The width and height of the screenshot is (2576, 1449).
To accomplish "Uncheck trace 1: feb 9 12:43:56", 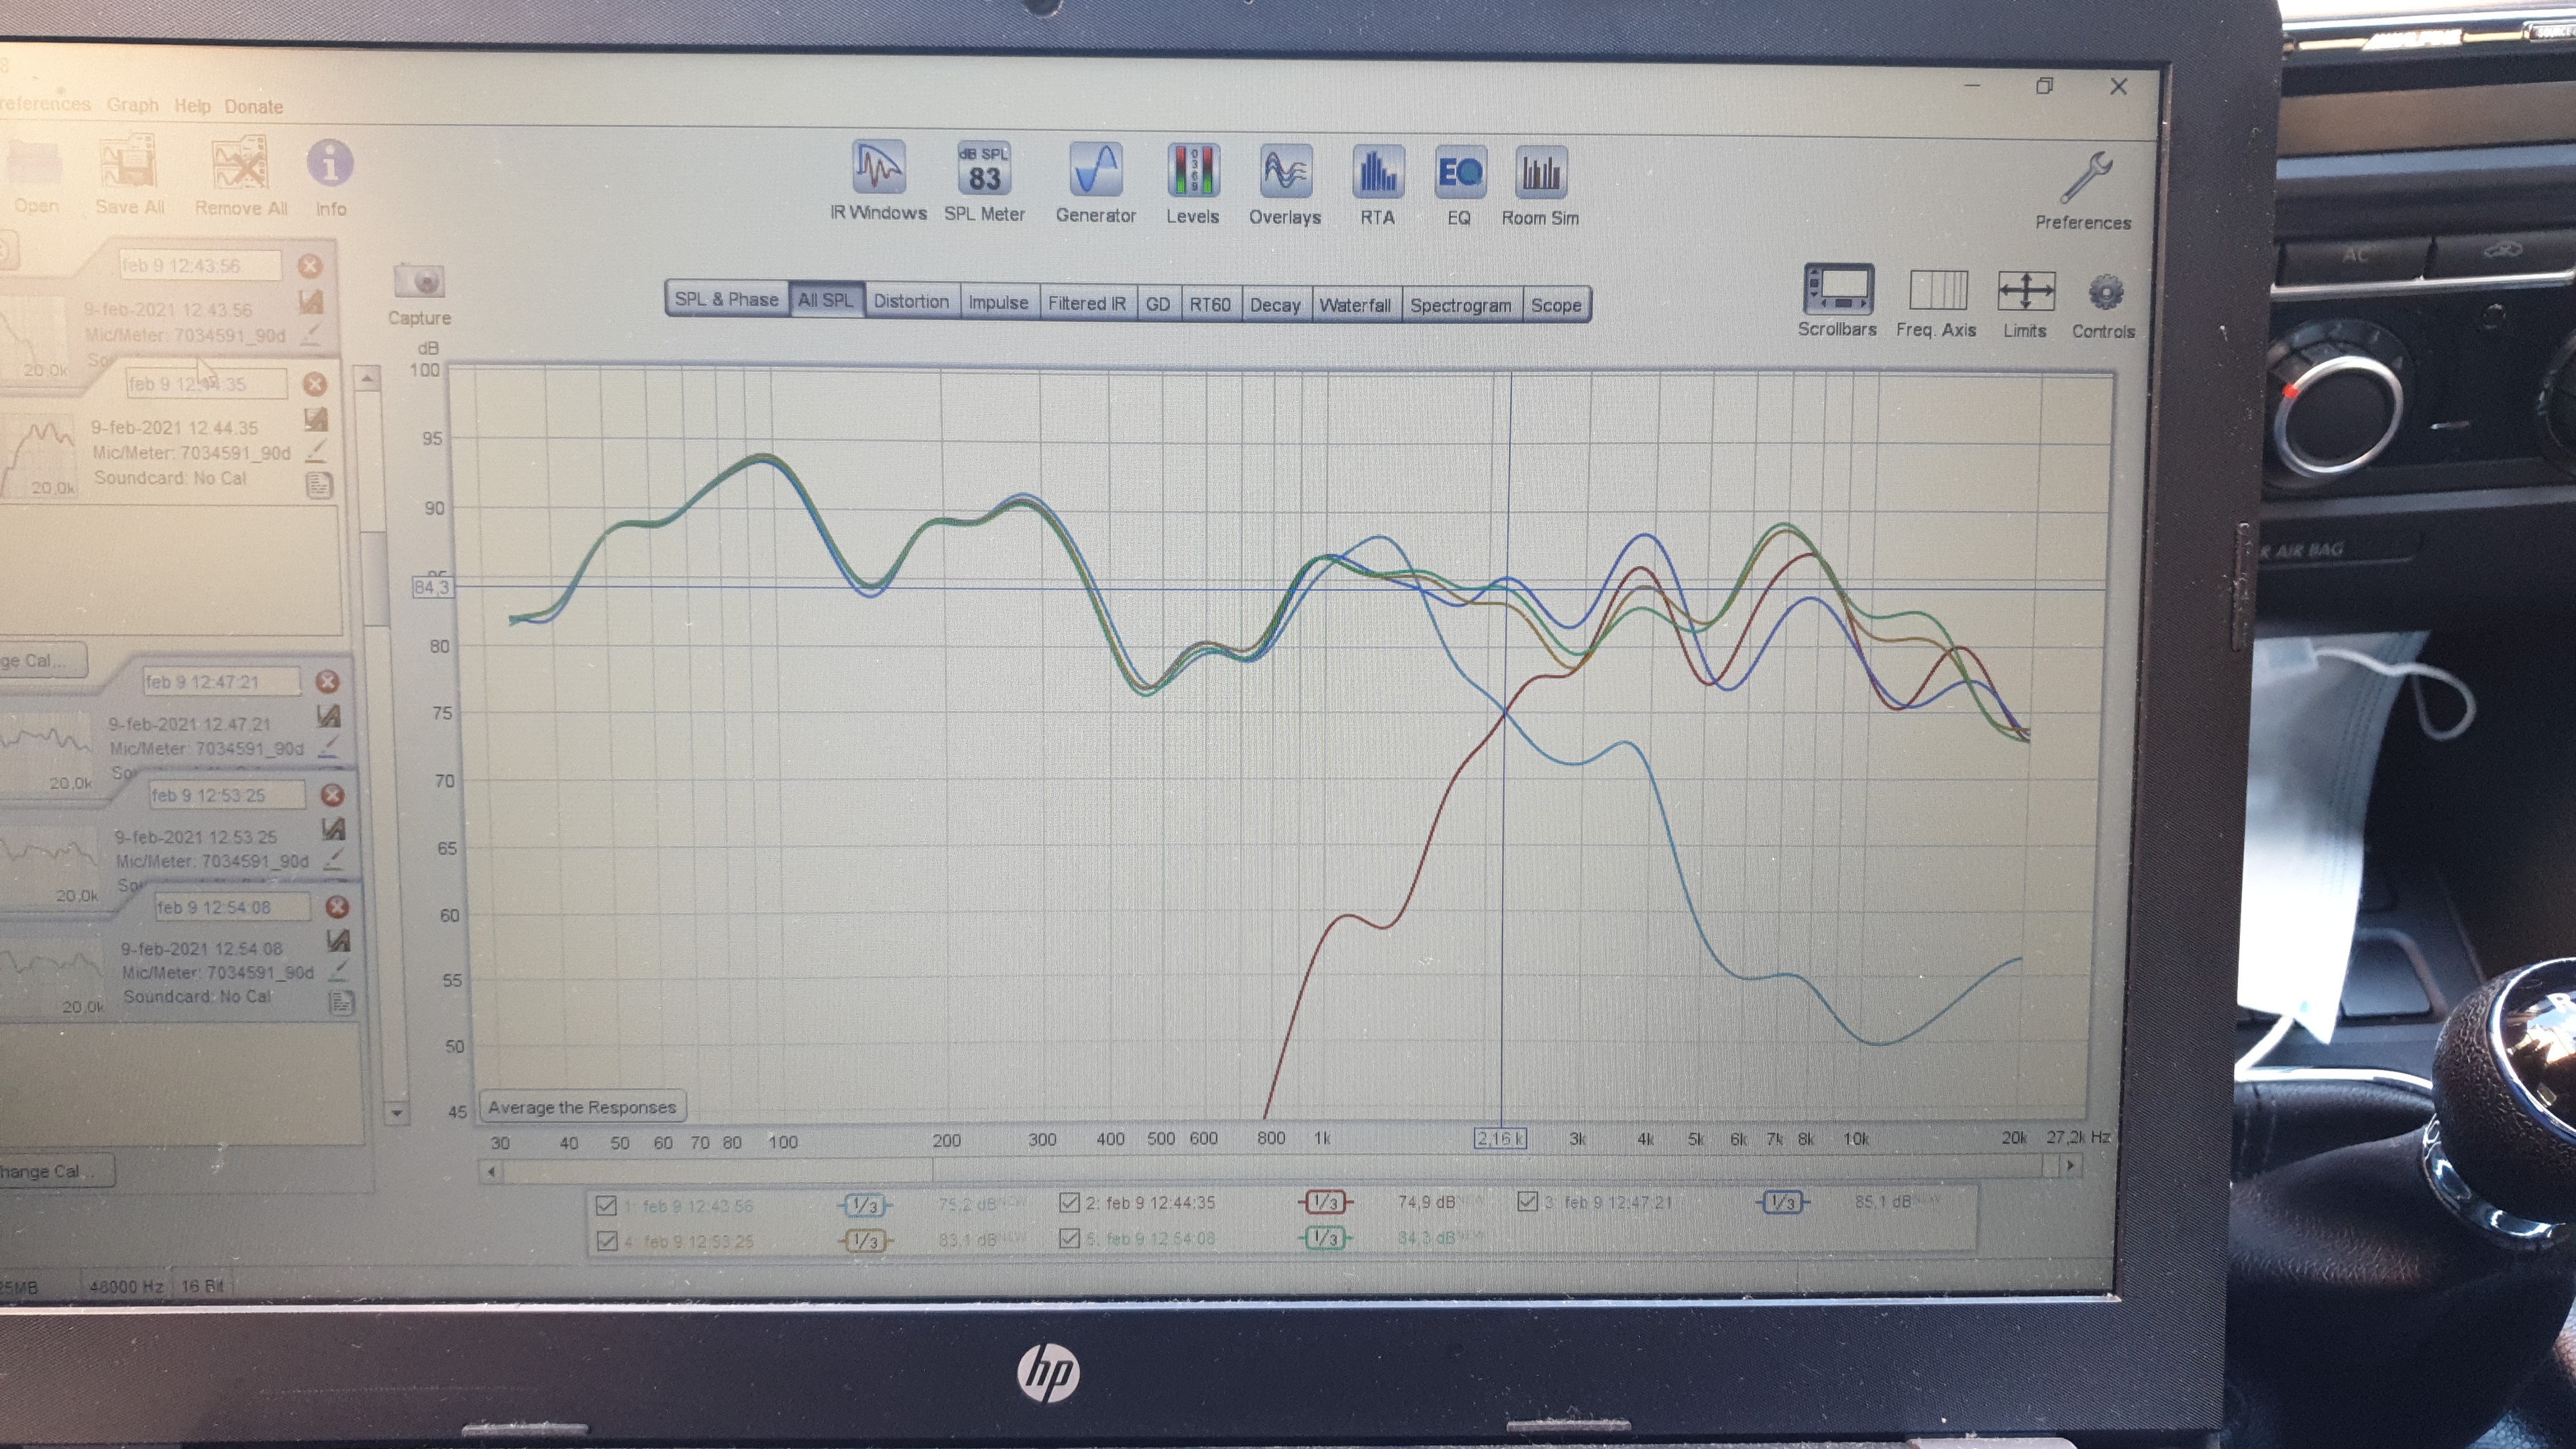I will tap(605, 1205).
